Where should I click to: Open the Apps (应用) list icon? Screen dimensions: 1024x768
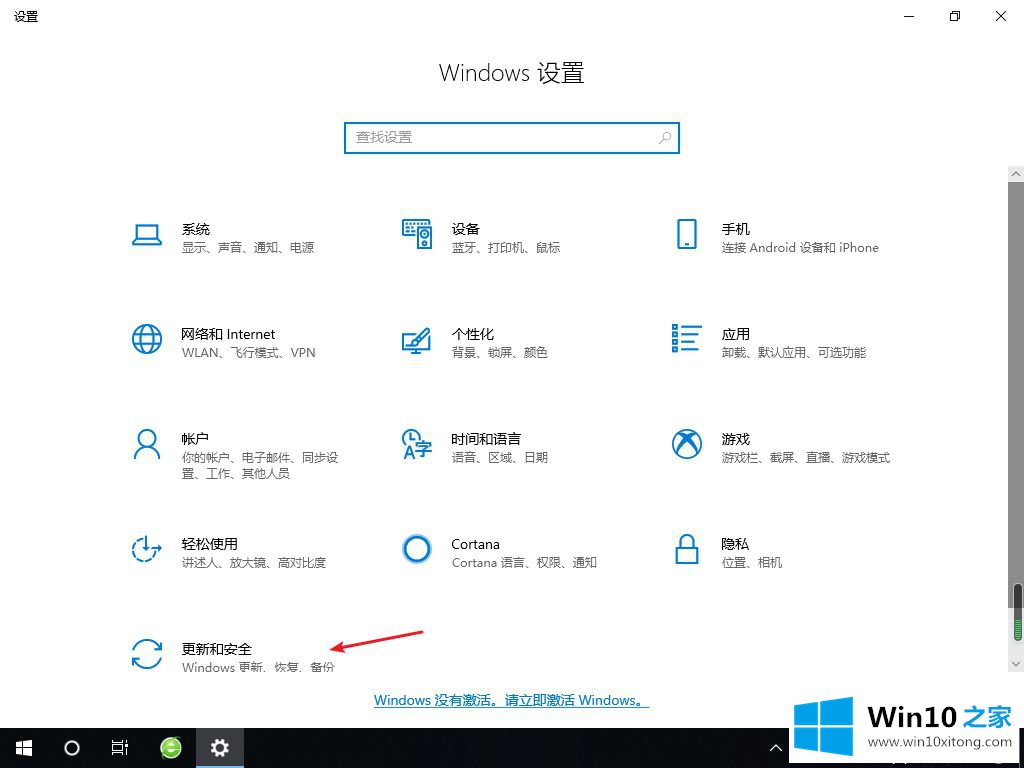click(686, 338)
